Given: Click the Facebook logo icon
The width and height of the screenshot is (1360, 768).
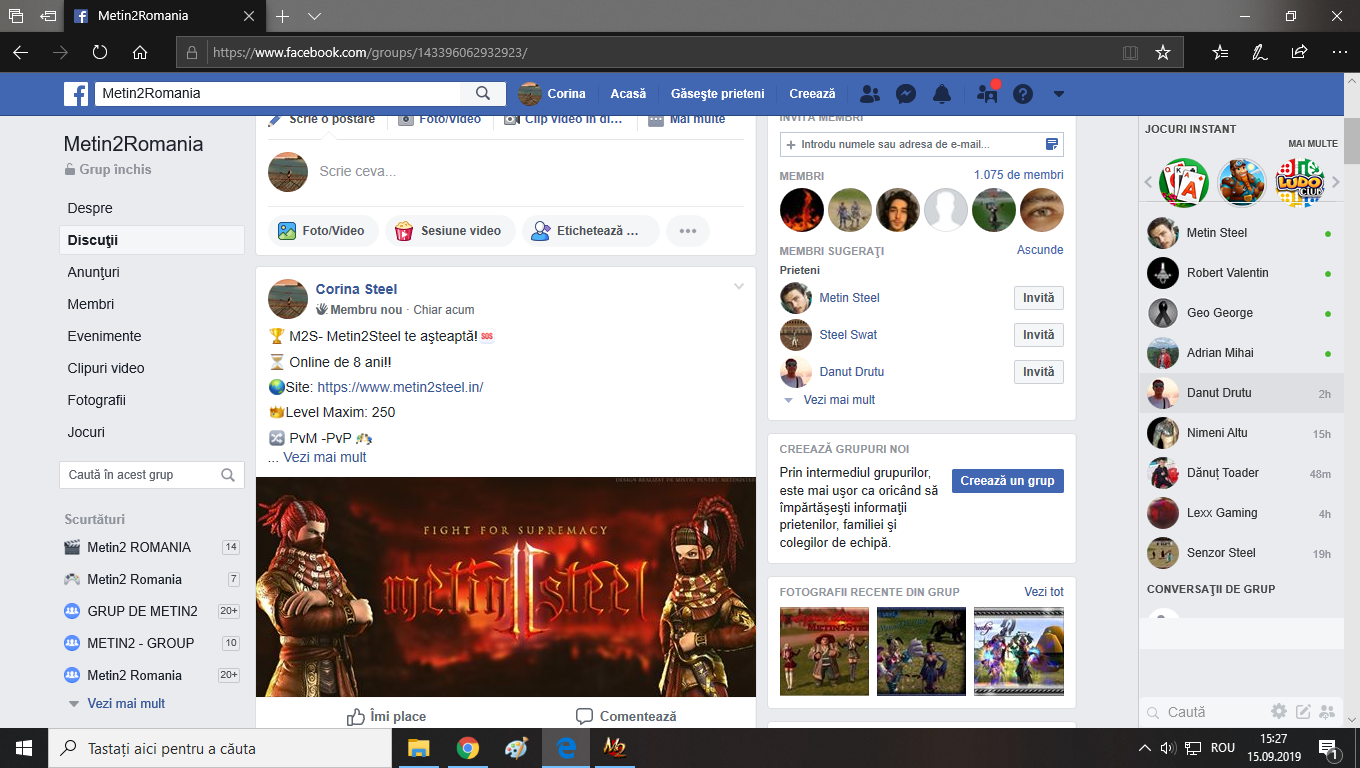Looking at the screenshot, I should [76, 94].
